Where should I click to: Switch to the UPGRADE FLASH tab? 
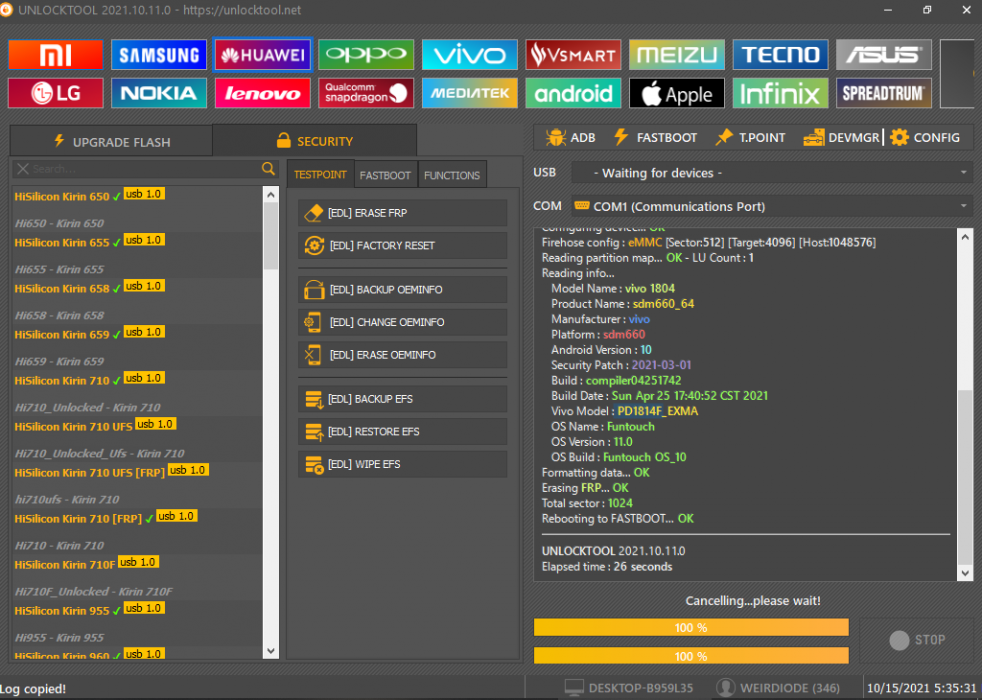click(x=111, y=142)
